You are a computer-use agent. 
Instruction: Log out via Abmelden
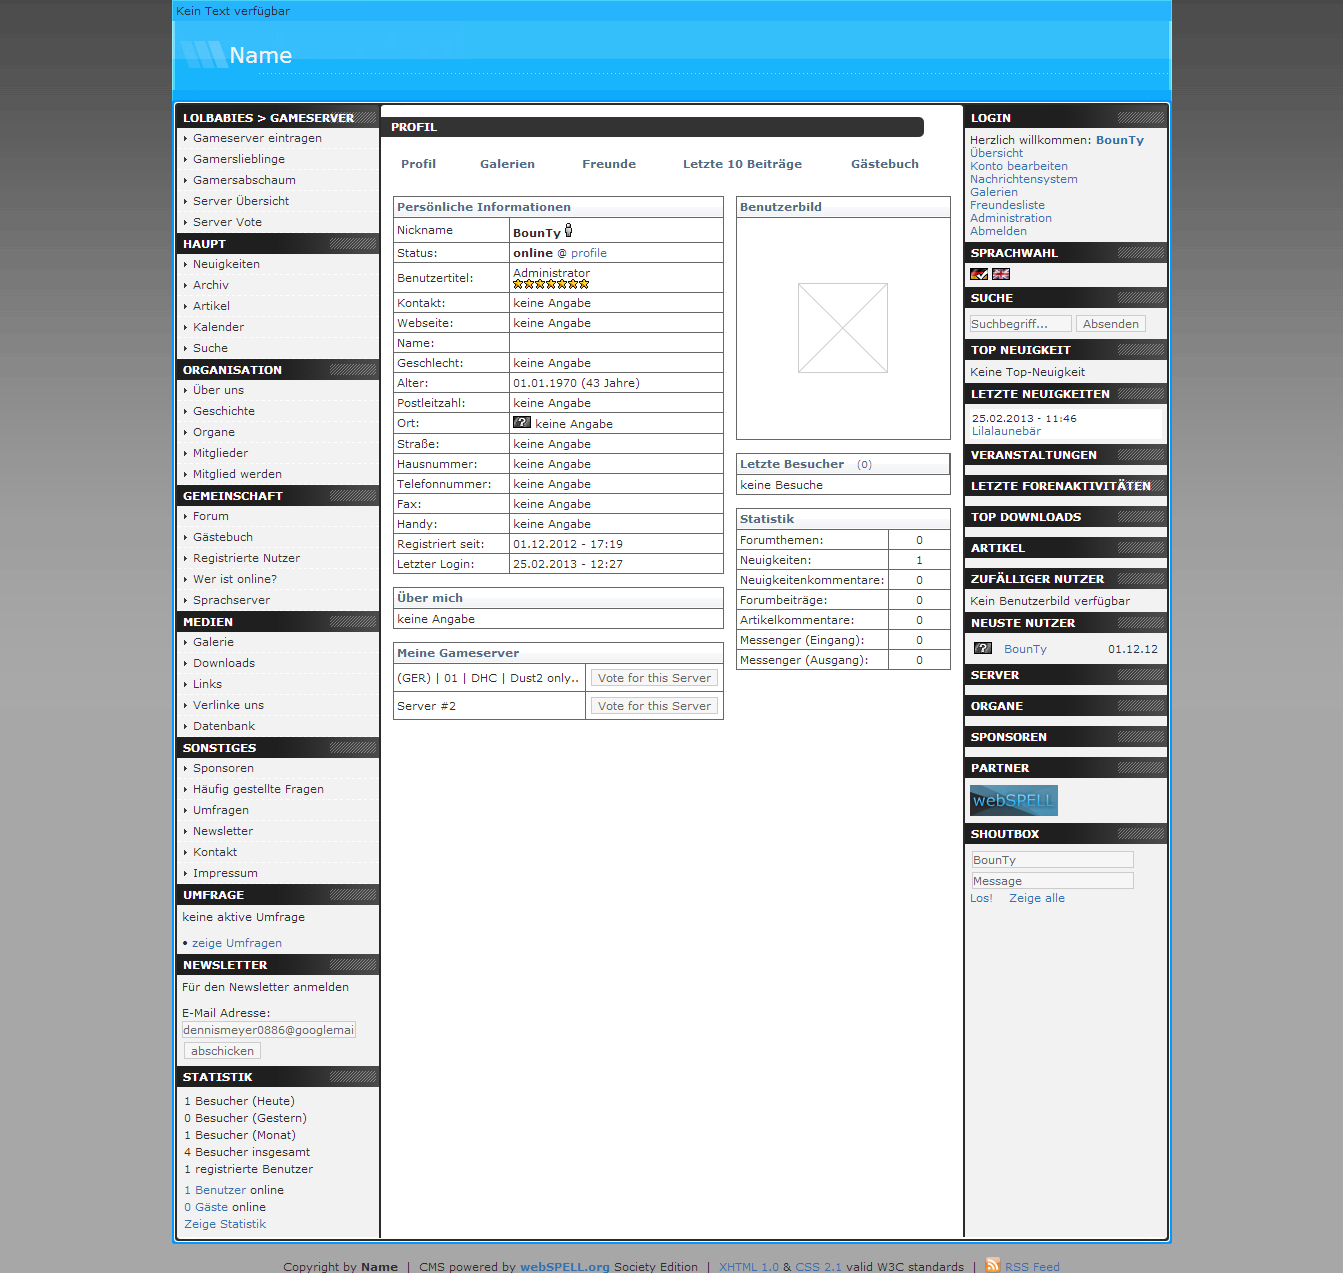coord(998,231)
